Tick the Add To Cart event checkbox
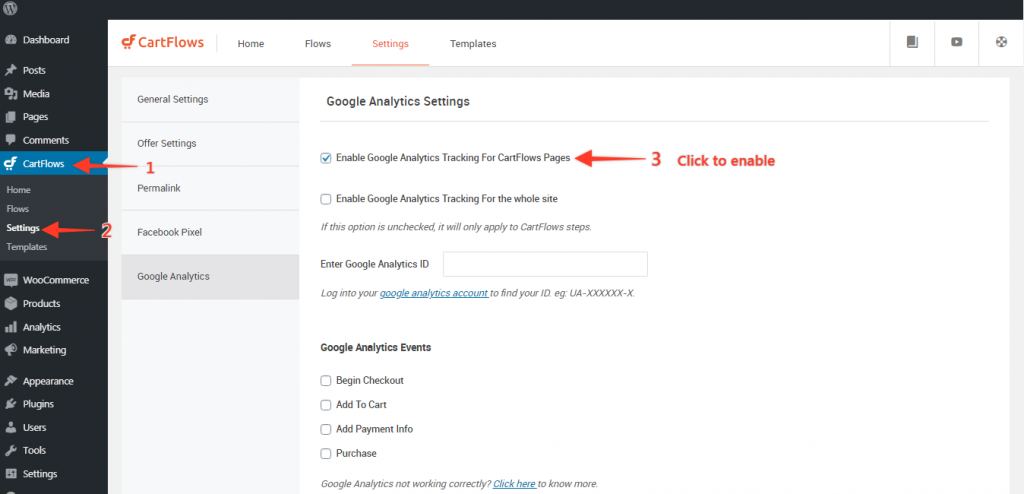The width and height of the screenshot is (1024, 494). pos(326,405)
